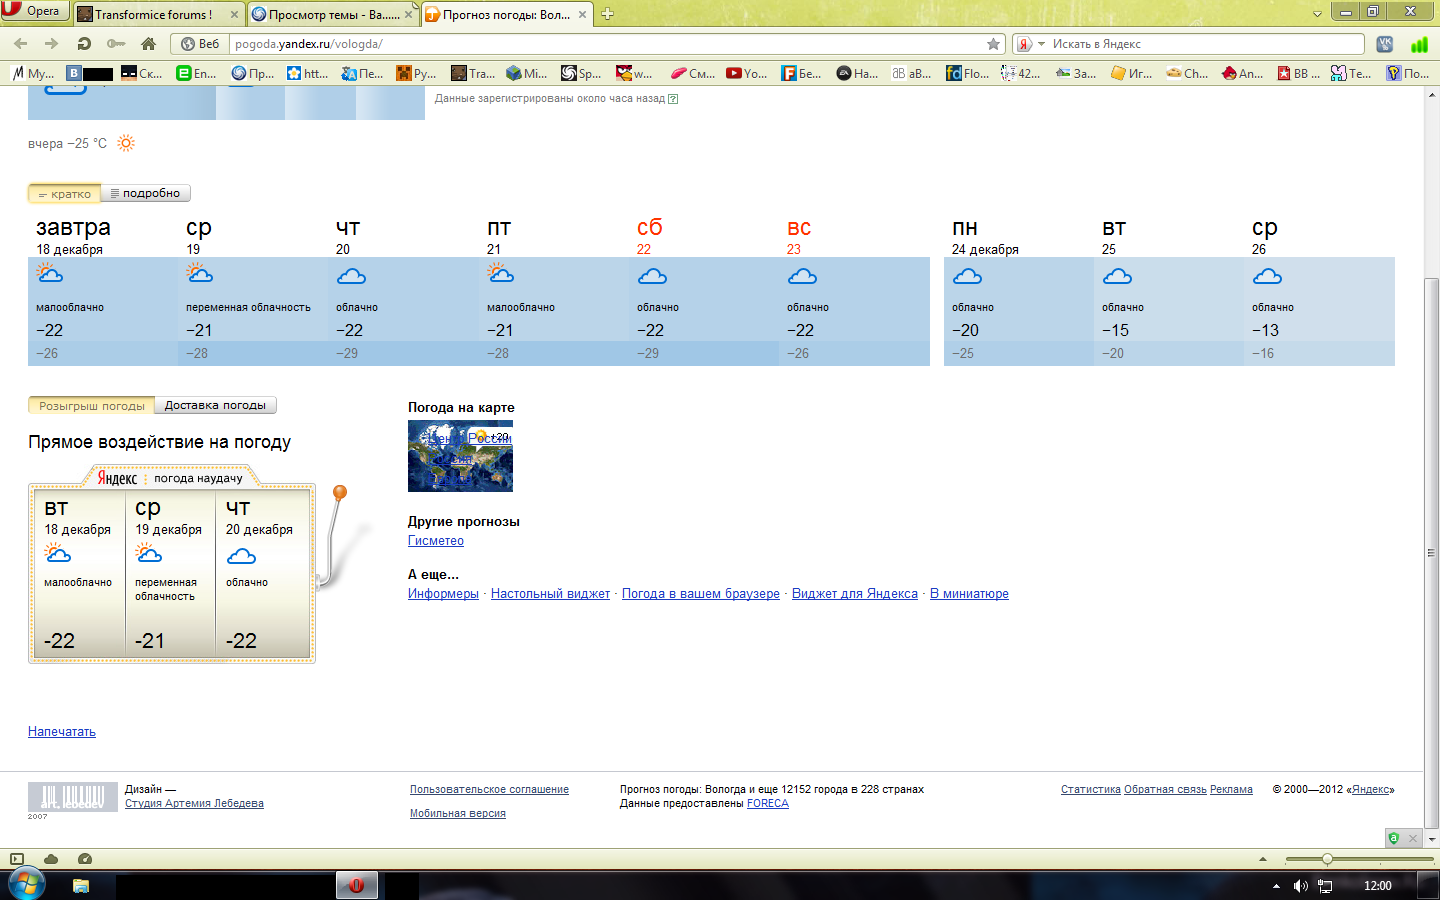The image size is (1440, 900).
Task: Open the 'Статистика' footer link
Action: coord(1091,790)
